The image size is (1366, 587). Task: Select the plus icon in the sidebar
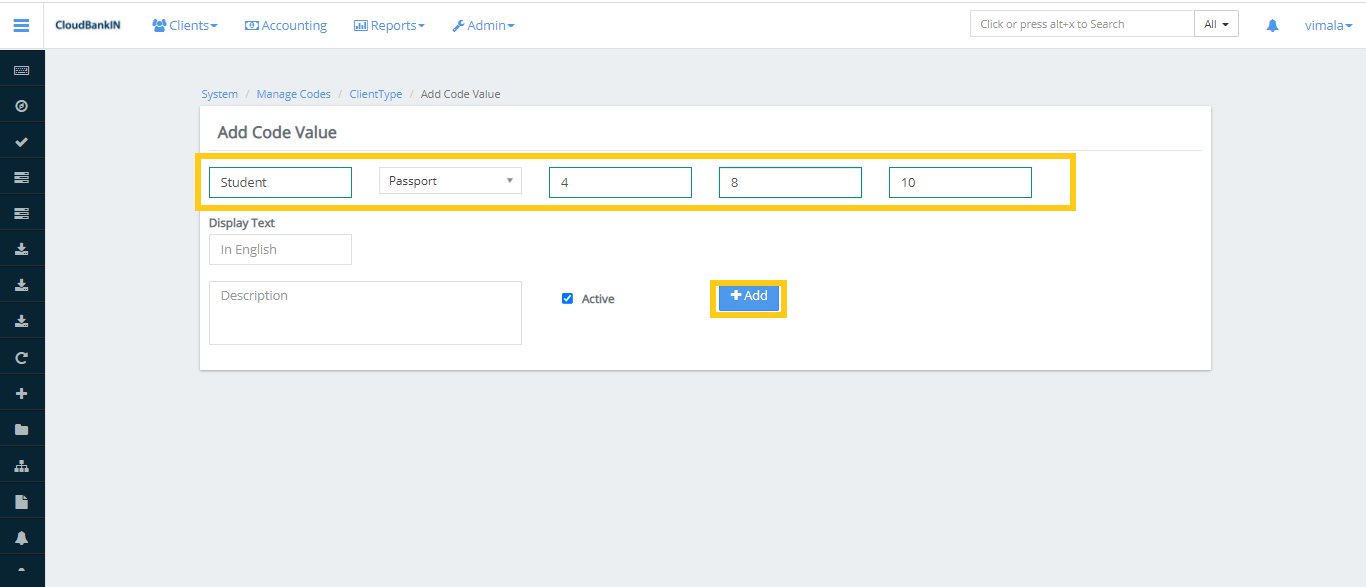22,392
